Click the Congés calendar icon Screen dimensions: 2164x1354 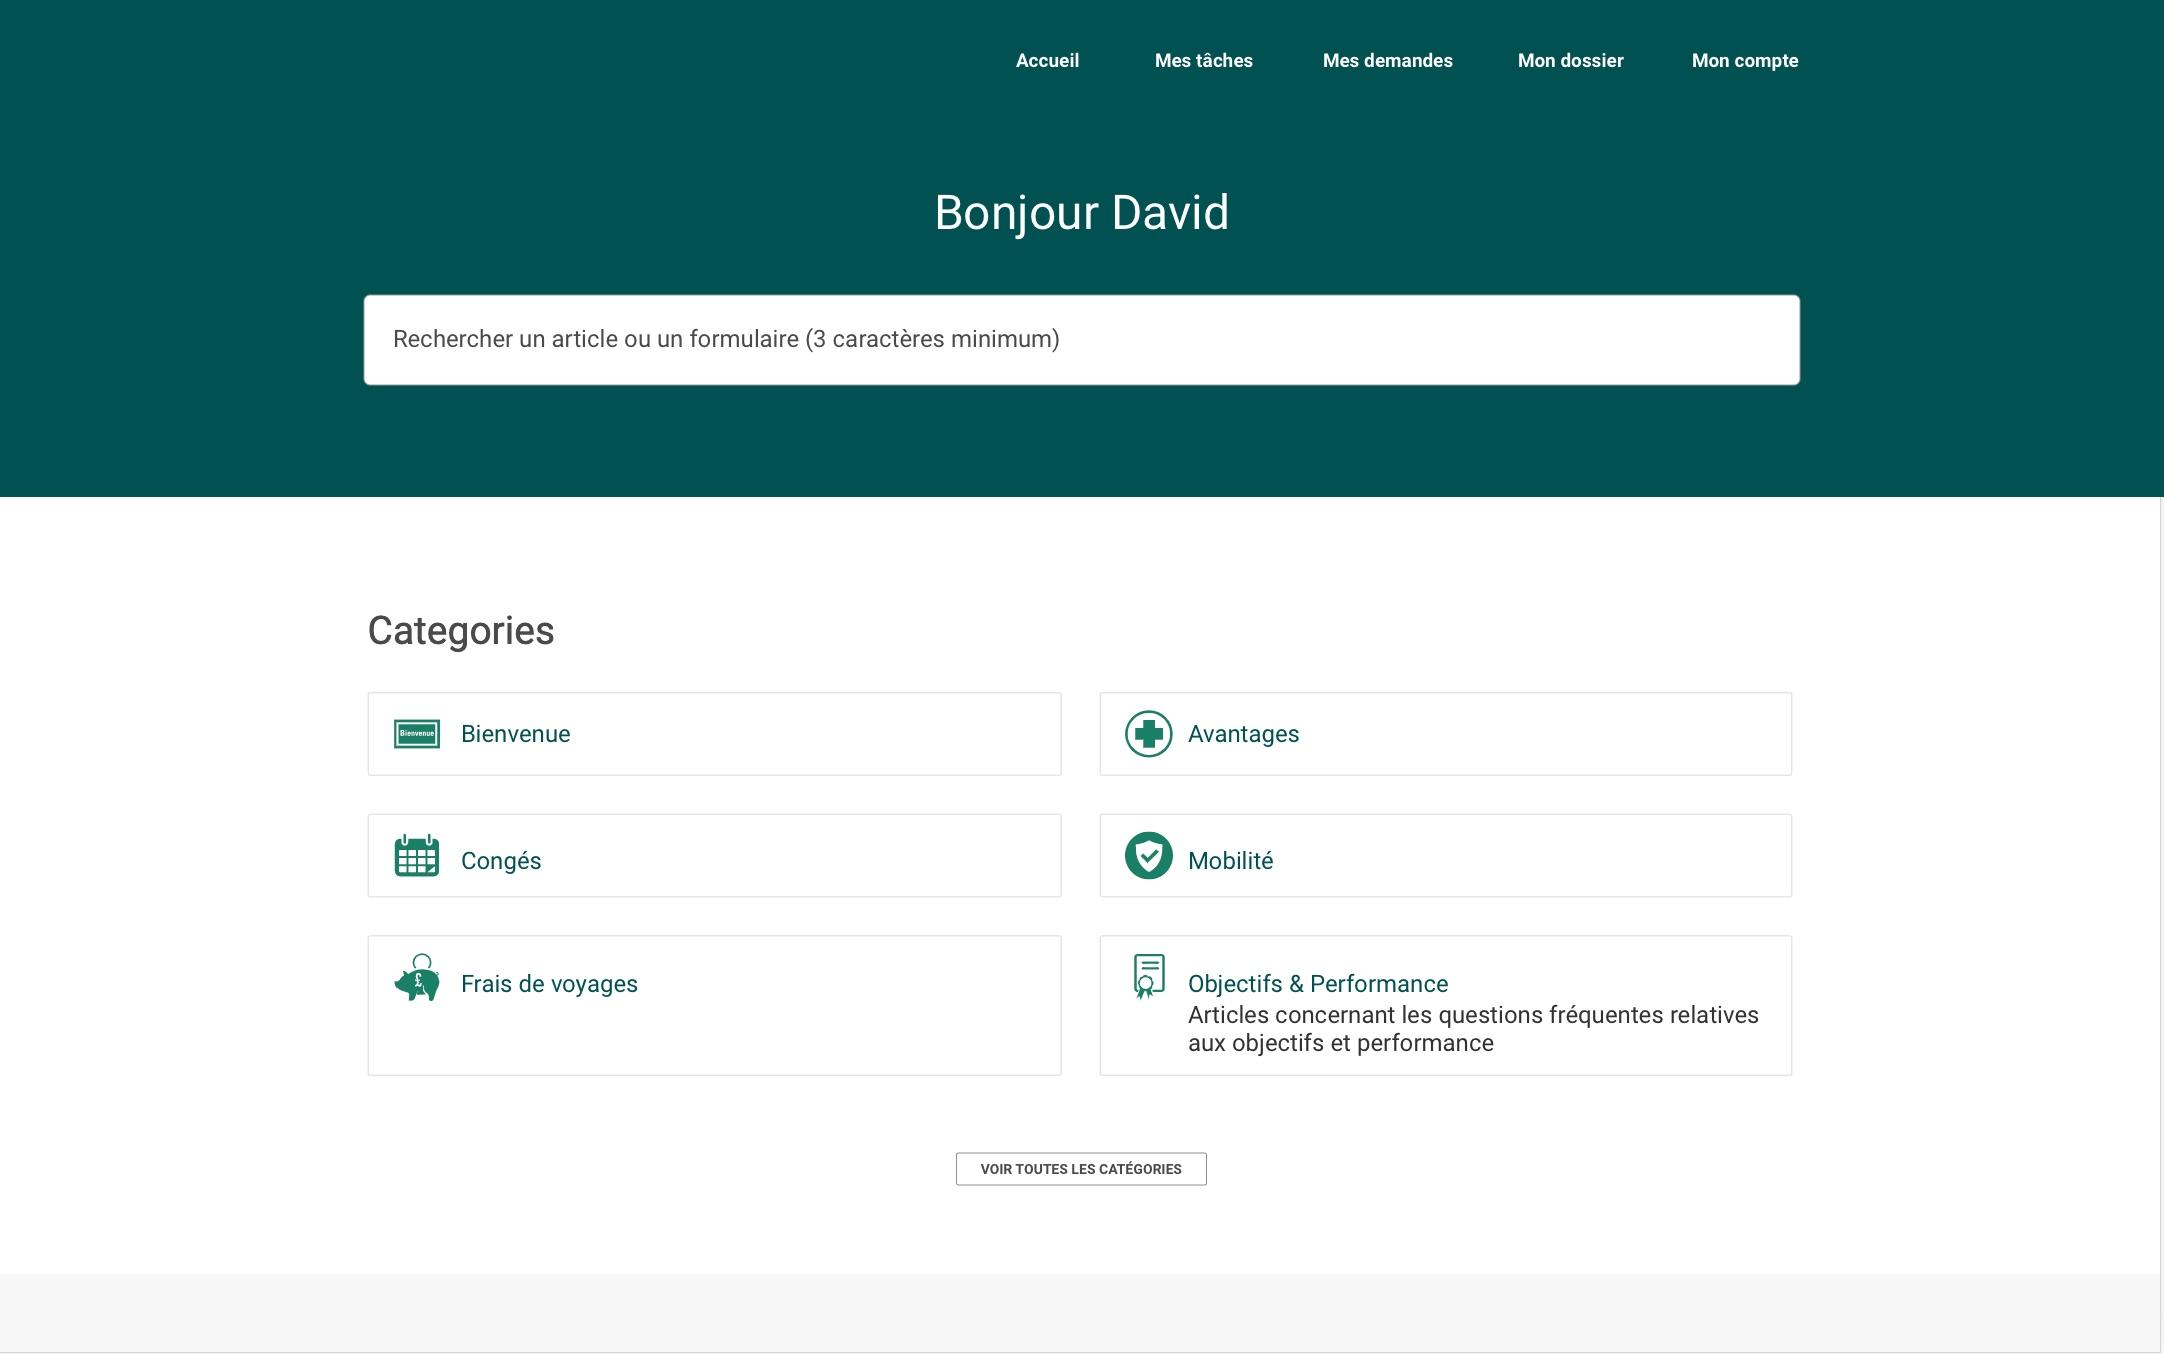pyautogui.click(x=417, y=856)
